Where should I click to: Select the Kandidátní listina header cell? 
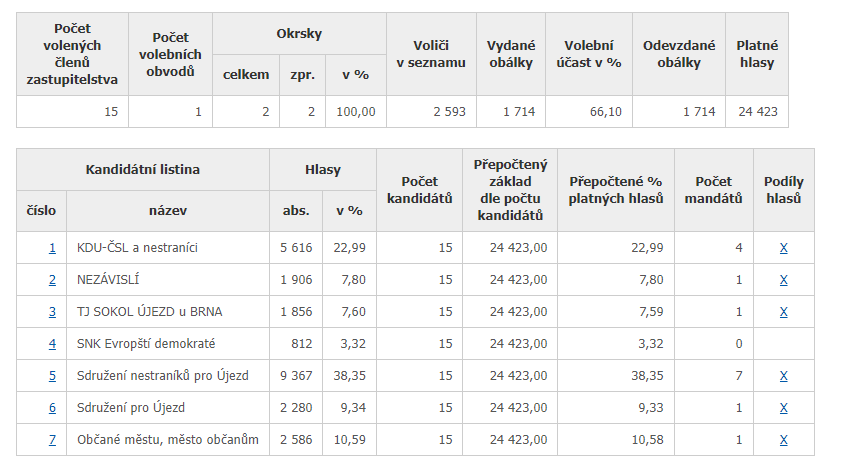(143, 170)
